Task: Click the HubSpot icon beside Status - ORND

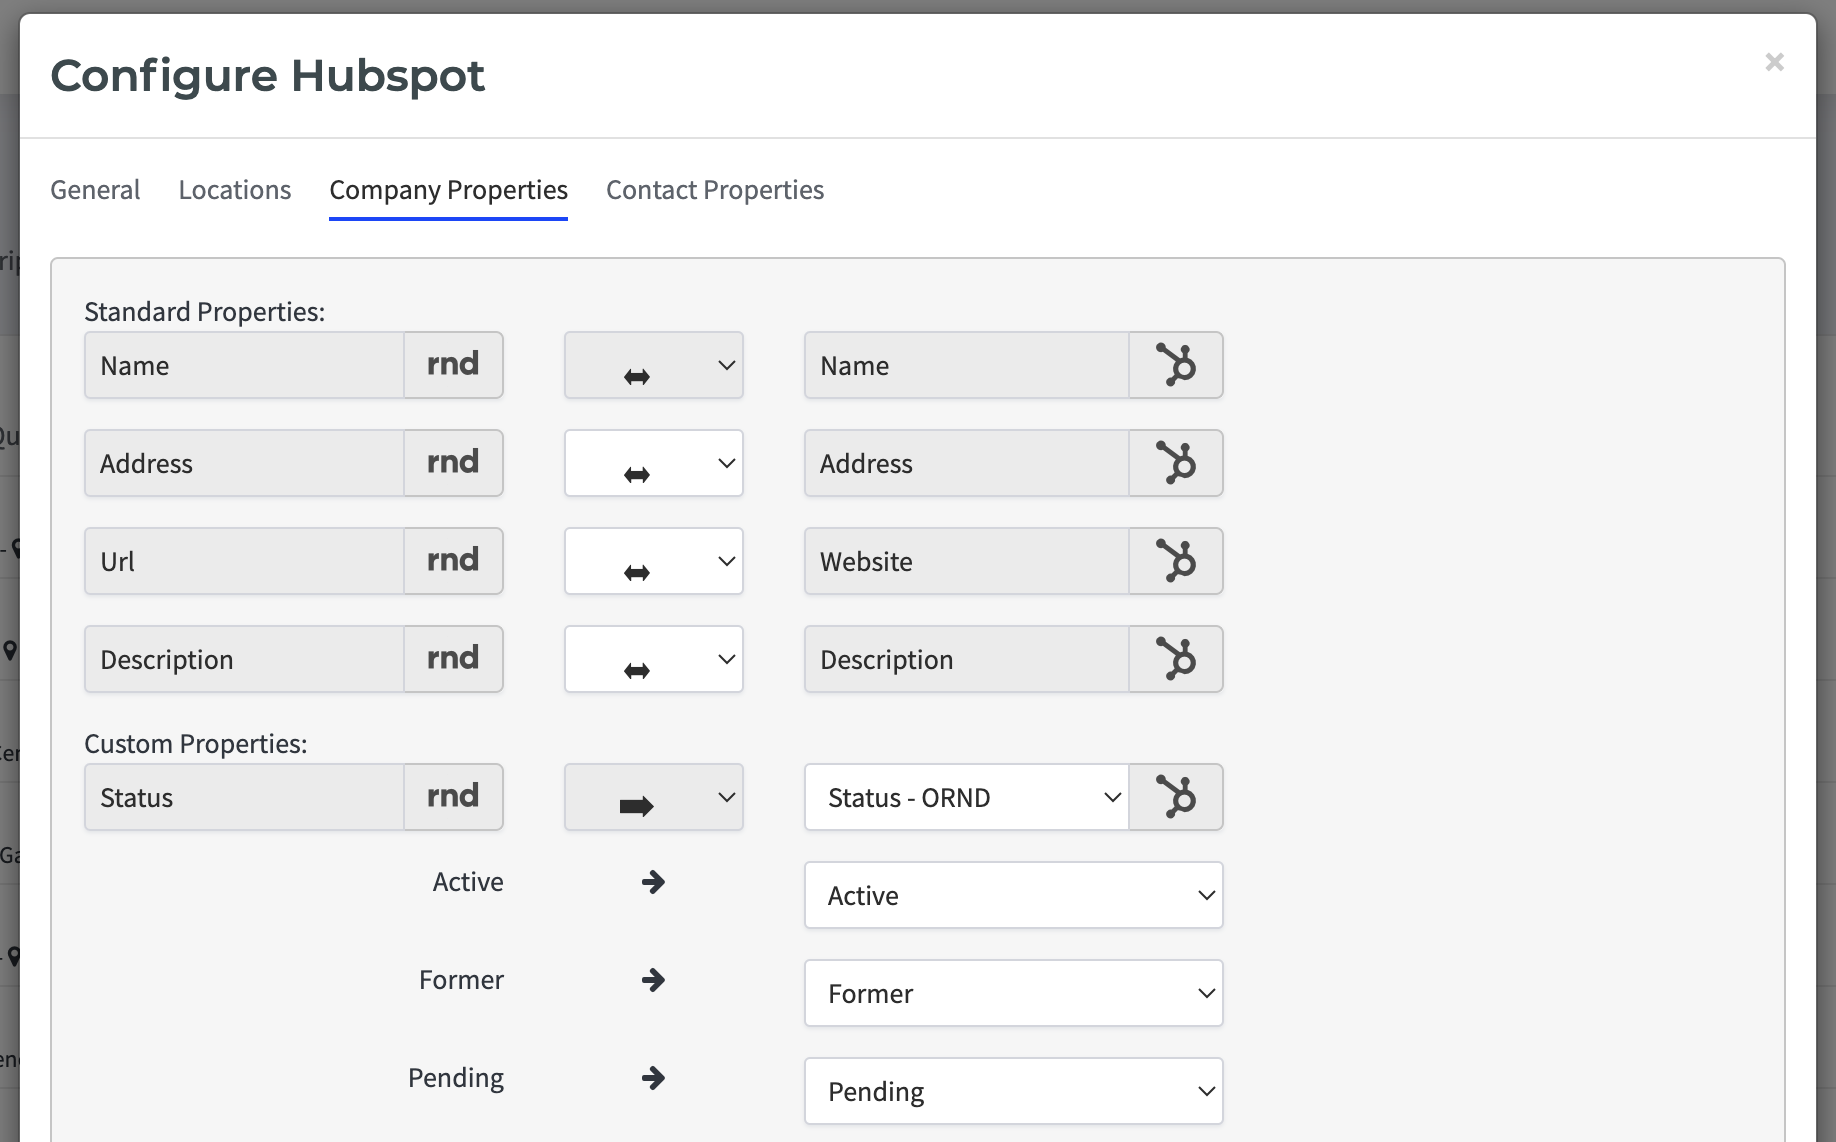Action: [x=1176, y=797]
